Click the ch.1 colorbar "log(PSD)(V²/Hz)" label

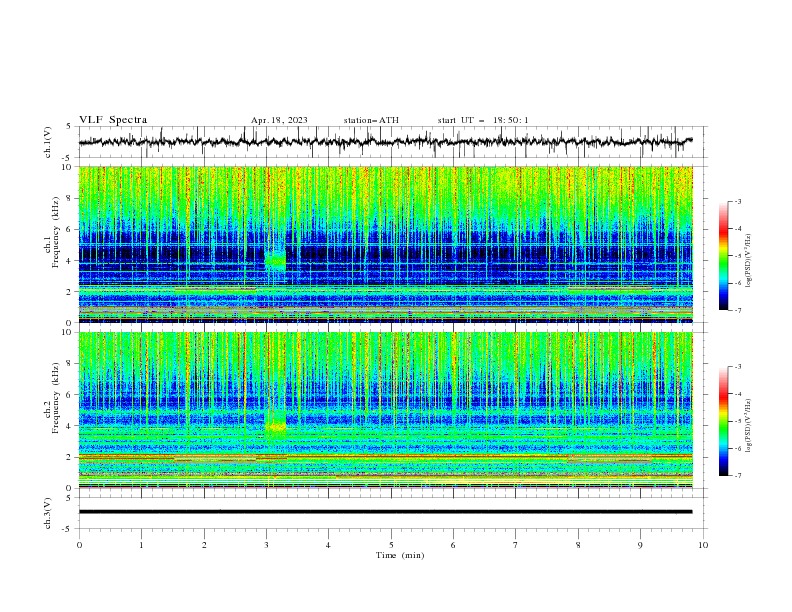[748, 261]
